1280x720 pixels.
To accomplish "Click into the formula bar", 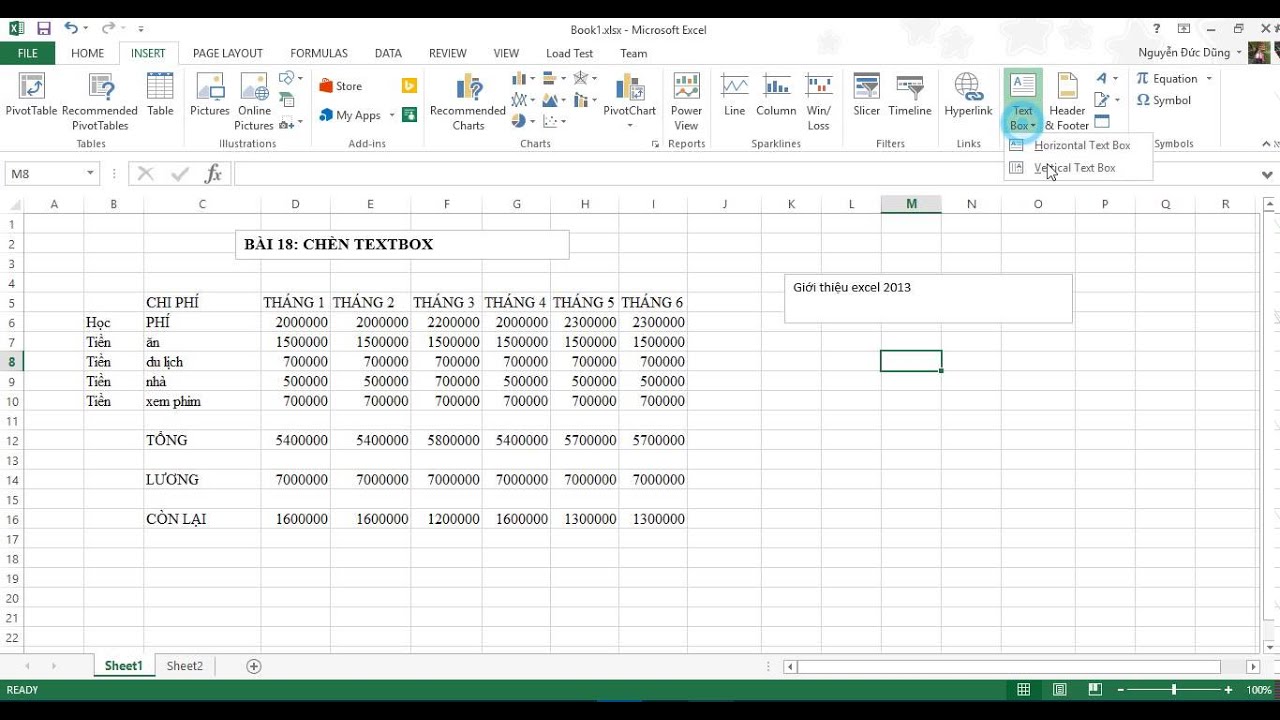I will tap(743, 174).
